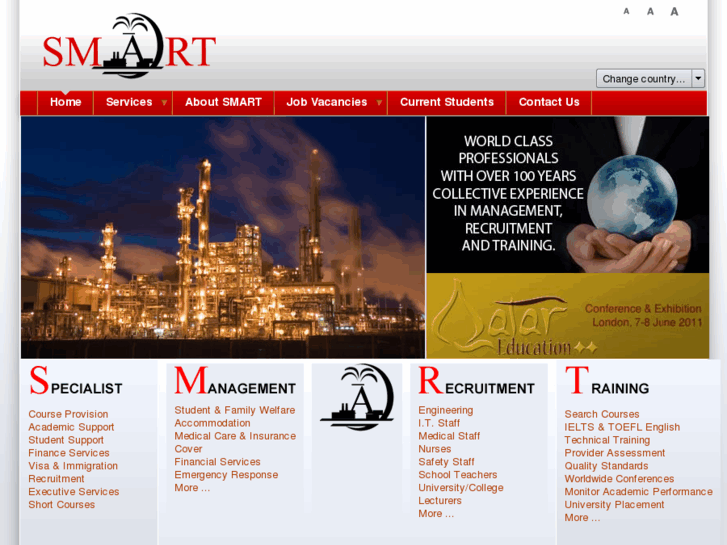Click the refinery night photo banner
The image size is (727, 545).
[x=223, y=237]
